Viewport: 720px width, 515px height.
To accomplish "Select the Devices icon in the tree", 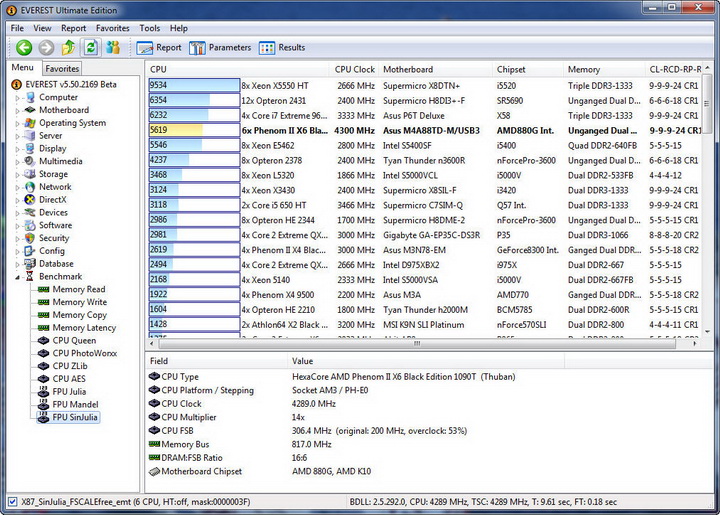I will click(x=30, y=213).
